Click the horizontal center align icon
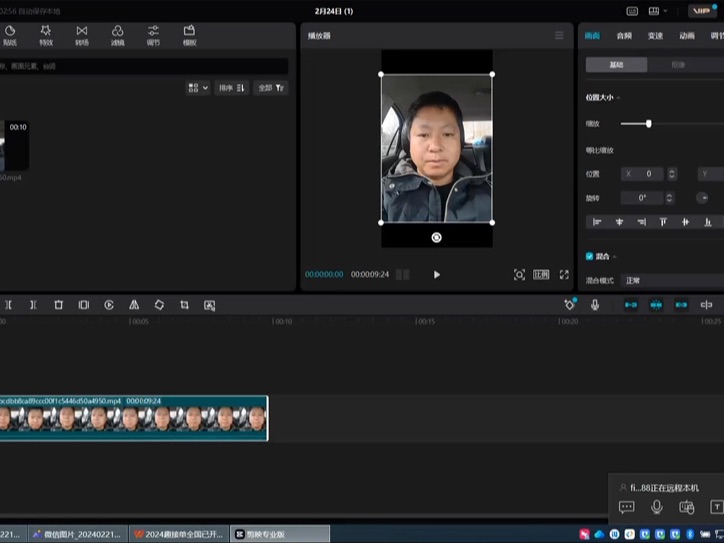This screenshot has width=724, height=543. pyautogui.click(x=619, y=222)
